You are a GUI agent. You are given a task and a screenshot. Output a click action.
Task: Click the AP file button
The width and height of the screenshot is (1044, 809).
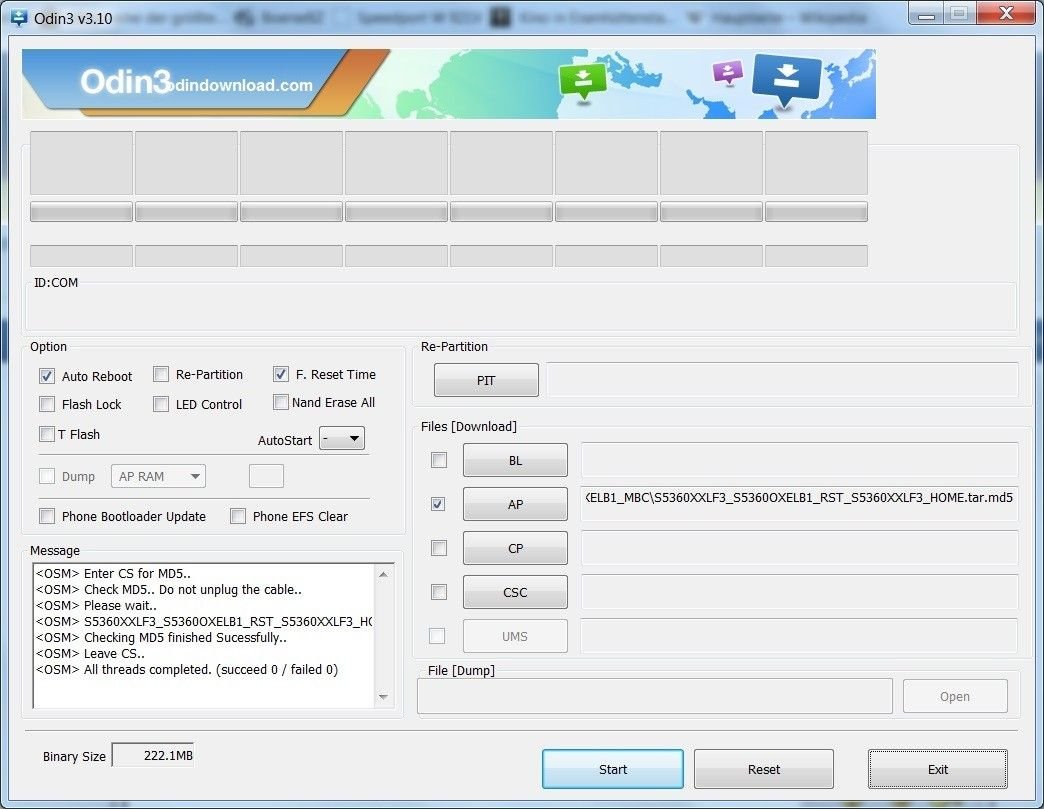click(x=515, y=504)
